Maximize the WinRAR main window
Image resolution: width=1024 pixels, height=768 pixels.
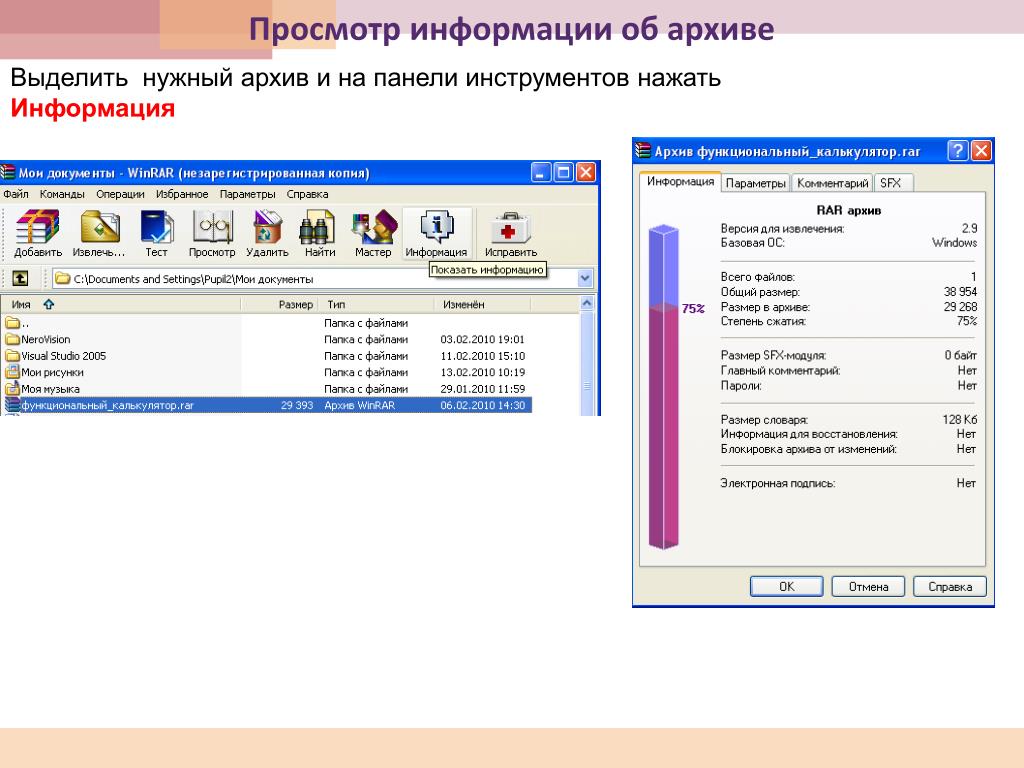click(x=563, y=172)
